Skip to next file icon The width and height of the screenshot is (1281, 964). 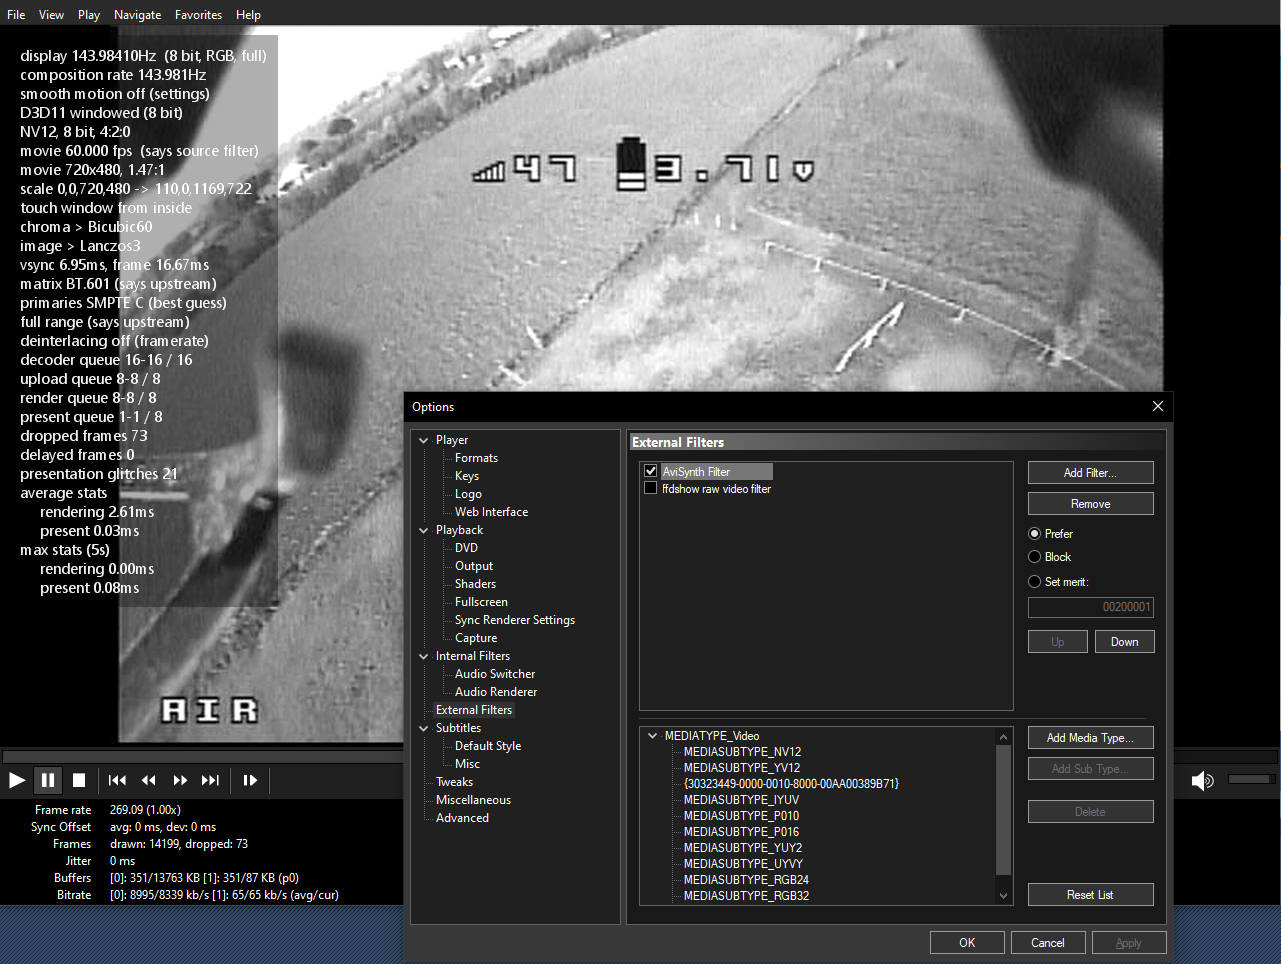tap(210, 780)
